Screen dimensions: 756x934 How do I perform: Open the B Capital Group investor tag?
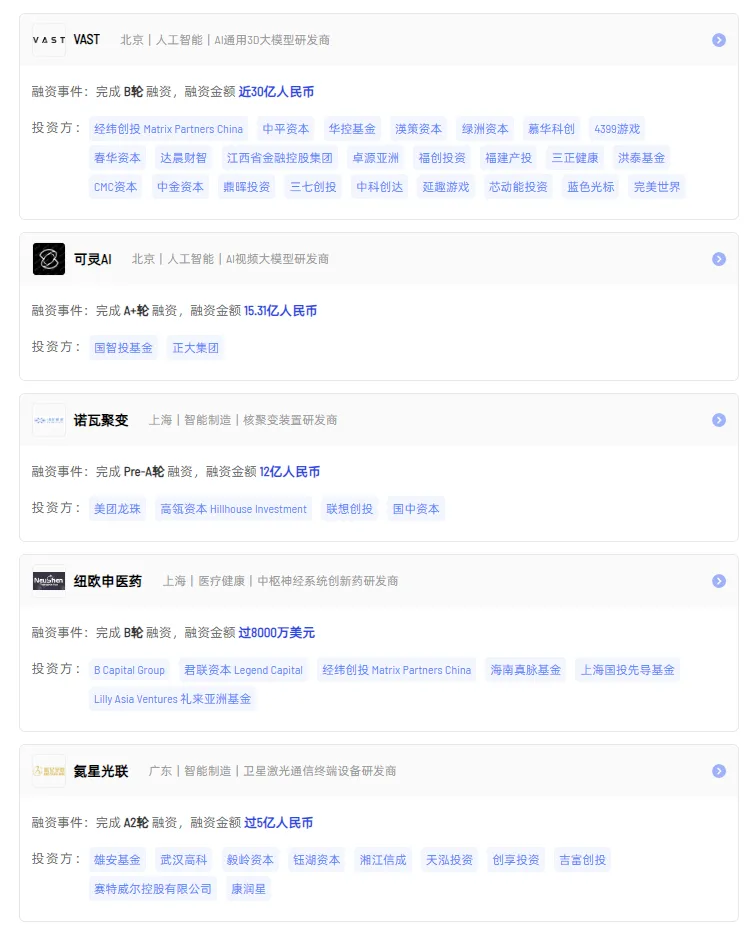[129, 670]
